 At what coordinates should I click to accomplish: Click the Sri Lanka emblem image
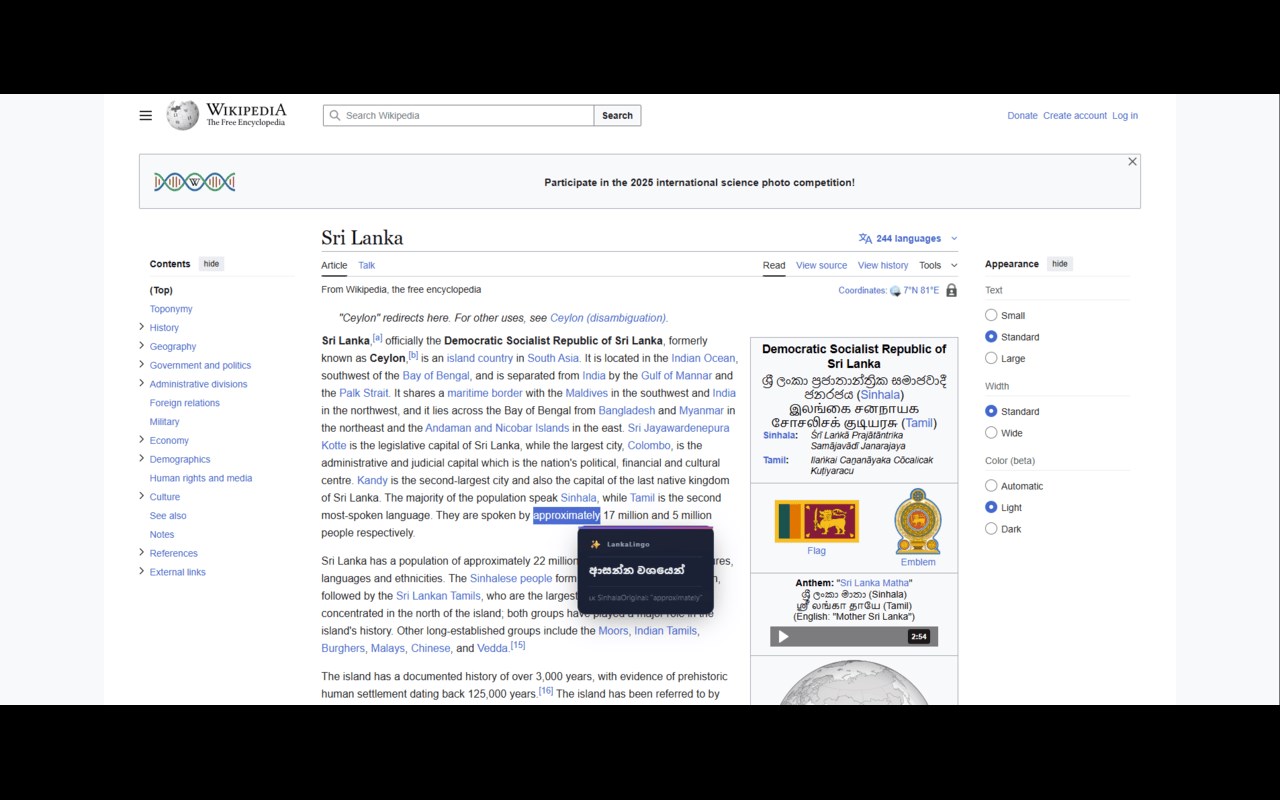tap(918, 521)
